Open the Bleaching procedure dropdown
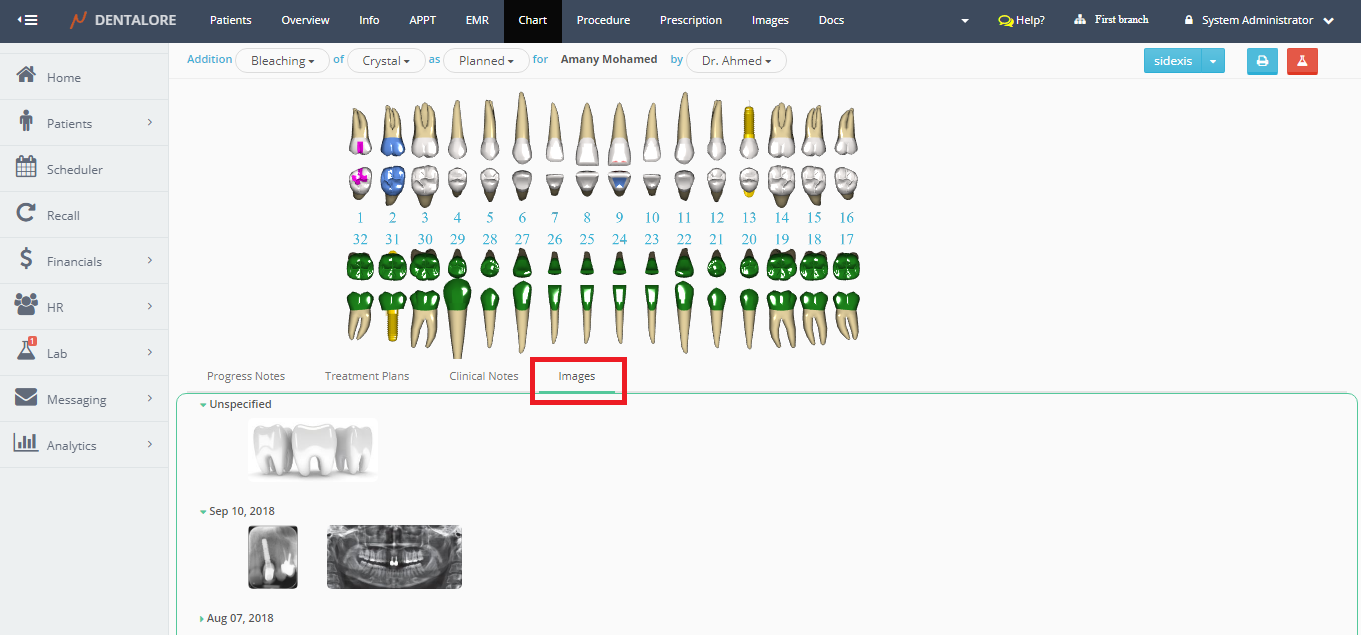Viewport: 1361px width, 635px height. click(282, 61)
